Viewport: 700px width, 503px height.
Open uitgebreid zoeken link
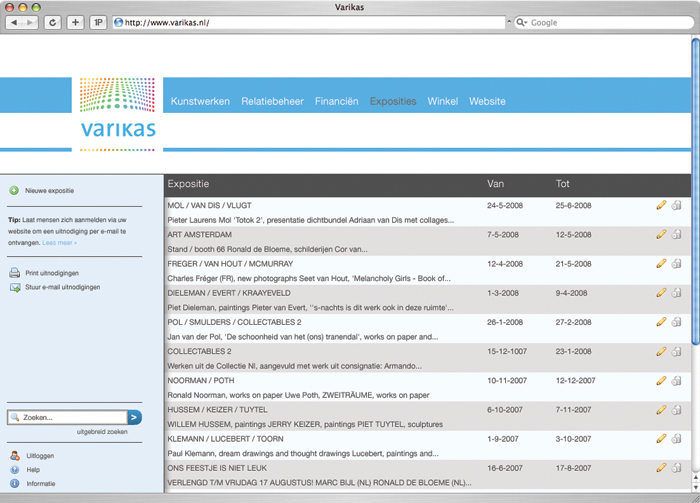[102, 432]
